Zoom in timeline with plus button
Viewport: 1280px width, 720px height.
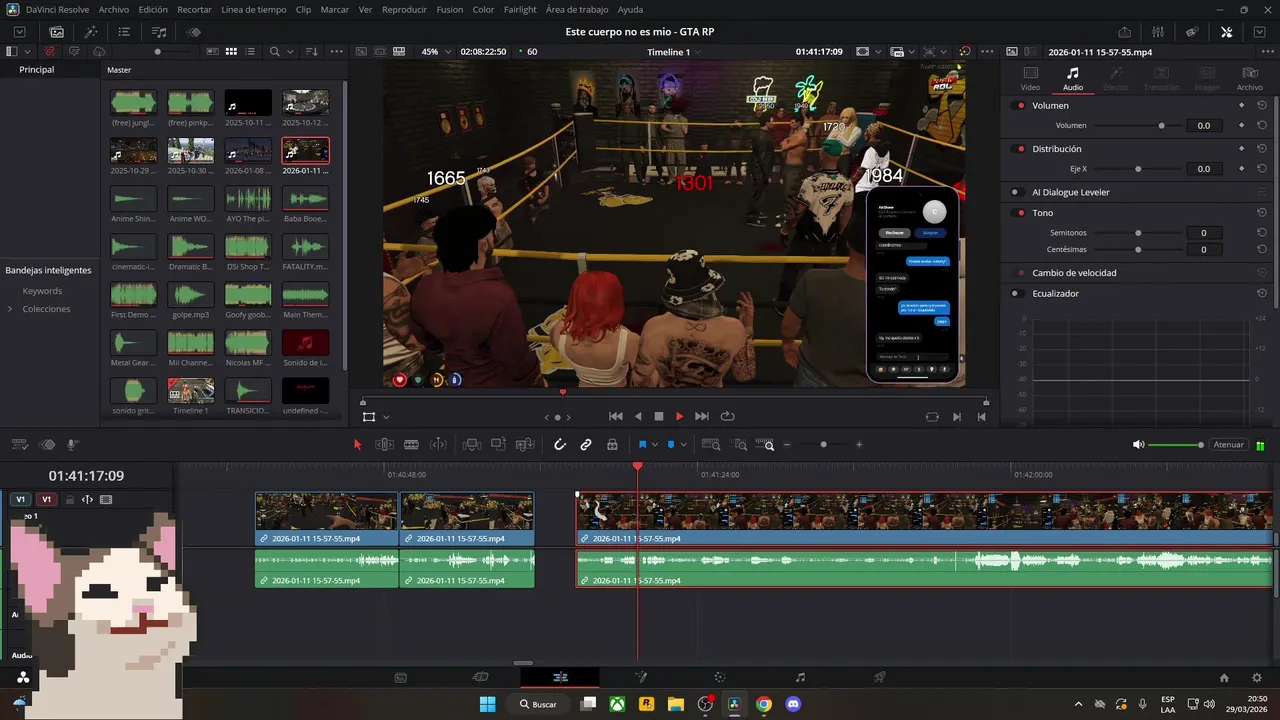pyautogui.click(x=859, y=445)
